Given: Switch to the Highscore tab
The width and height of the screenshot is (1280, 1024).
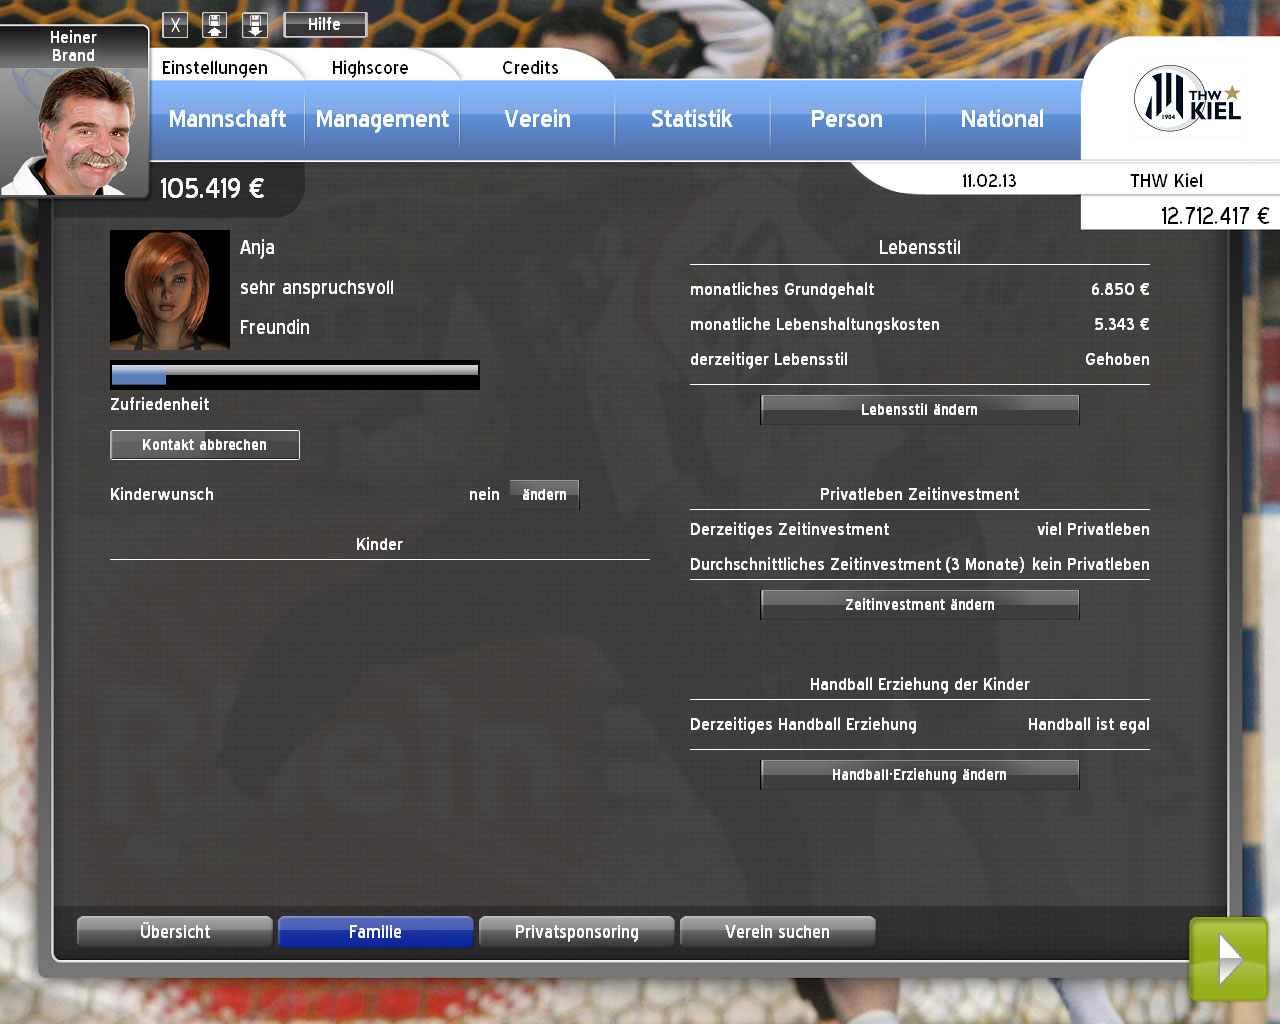Looking at the screenshot, I should pyautogui.click(x=370, y=68).
